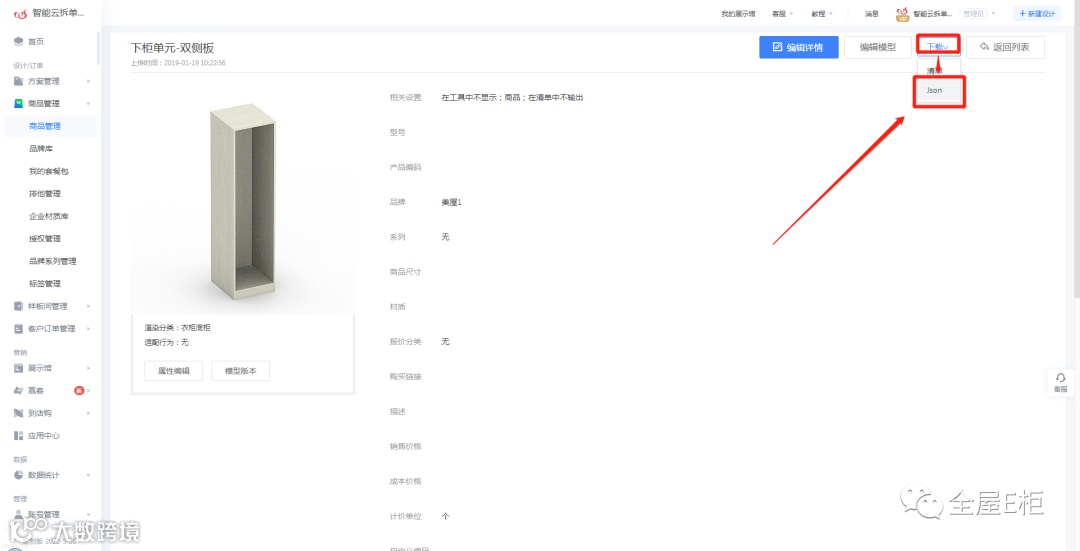Click the 方案管理 folder icon
This screenshot has width=1080, height=551.
pos(19,81)
